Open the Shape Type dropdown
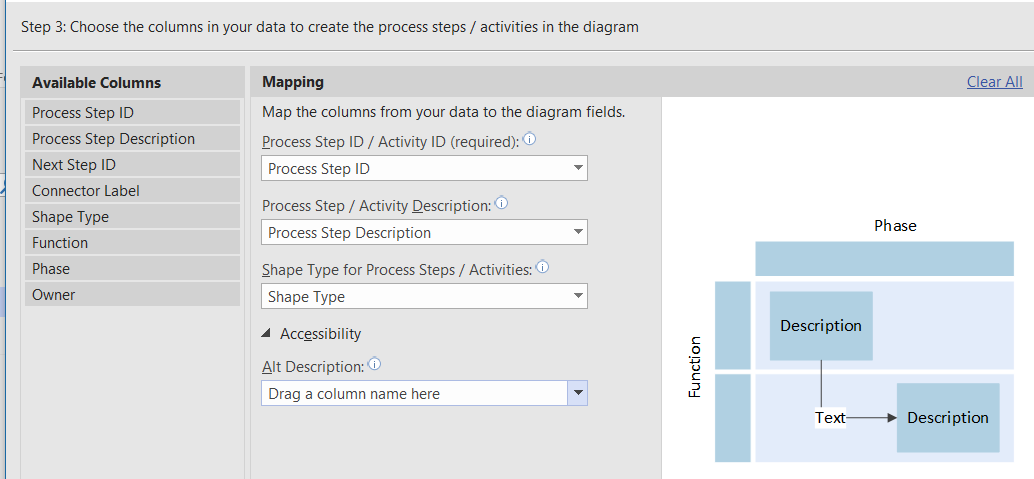This screenshot has height=479, width=1034. coord(578,296)
